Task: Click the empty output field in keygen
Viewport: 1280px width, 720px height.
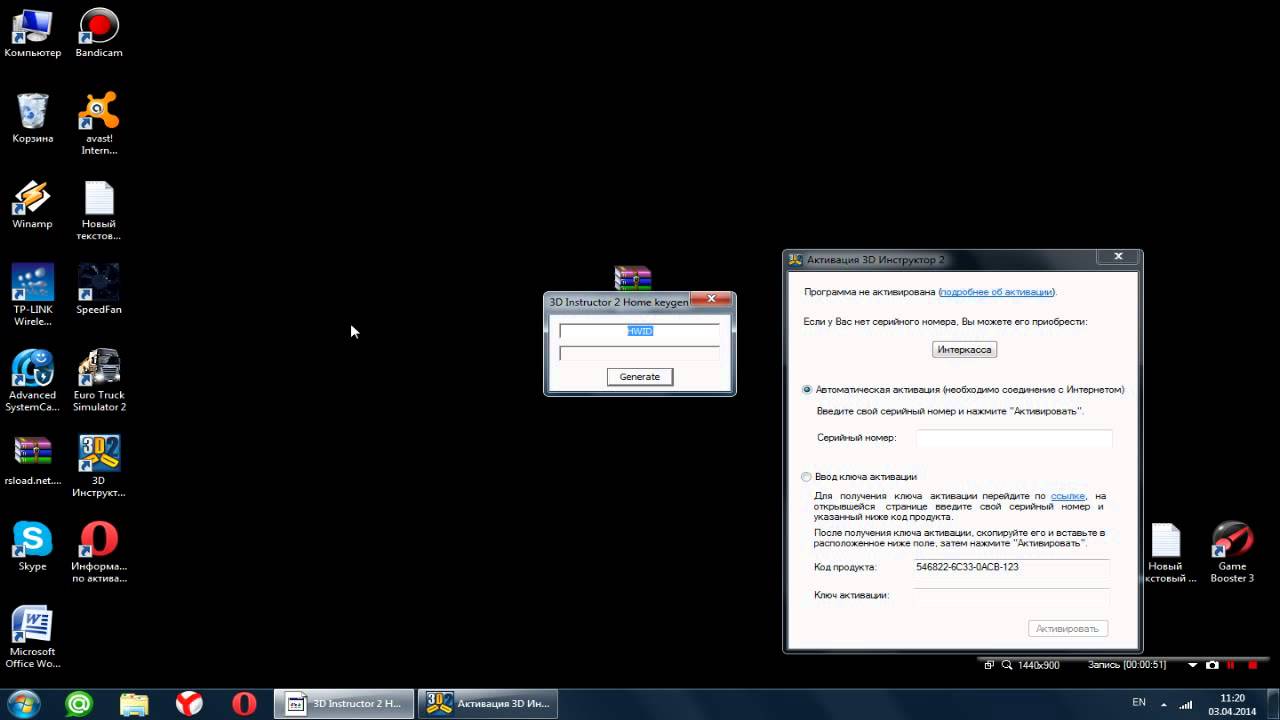Action: coord(640,353)
